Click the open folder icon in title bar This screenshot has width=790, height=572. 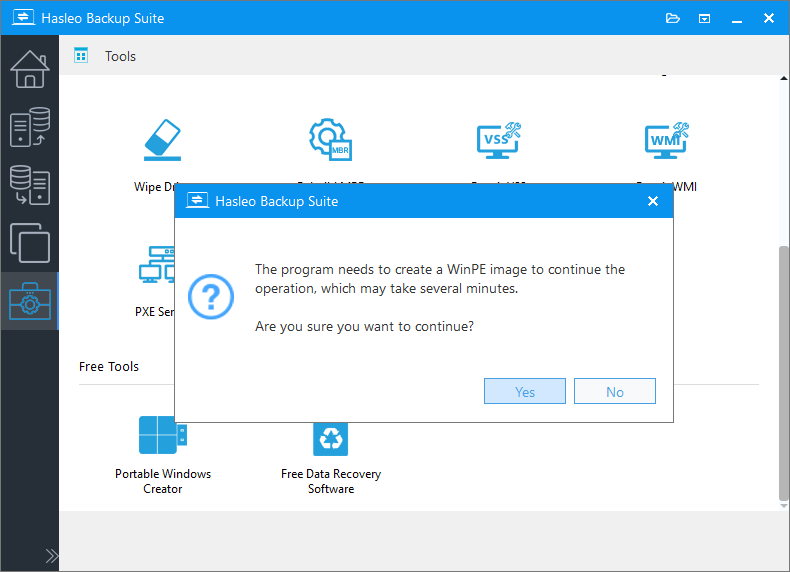[x=673, y=19]
